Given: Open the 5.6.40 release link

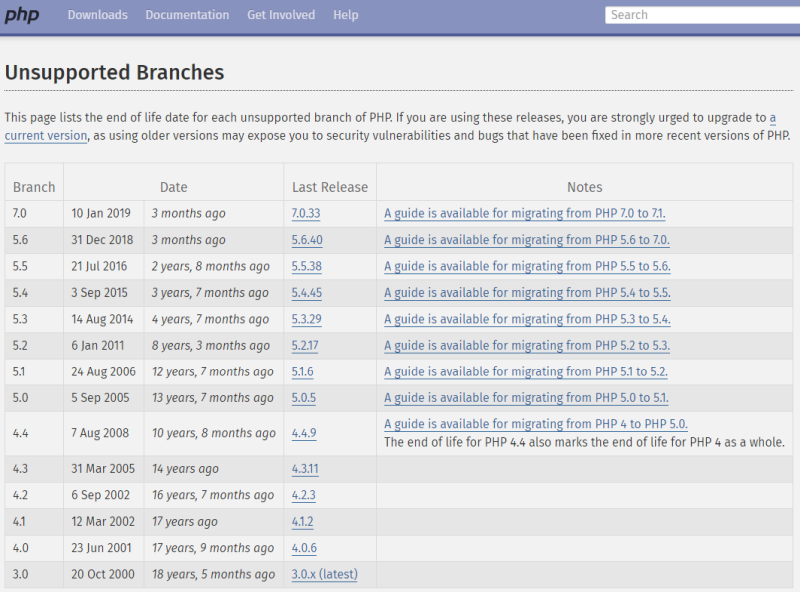Looking at the screenshot, I should pyautogui.click(x=307, y=240).
